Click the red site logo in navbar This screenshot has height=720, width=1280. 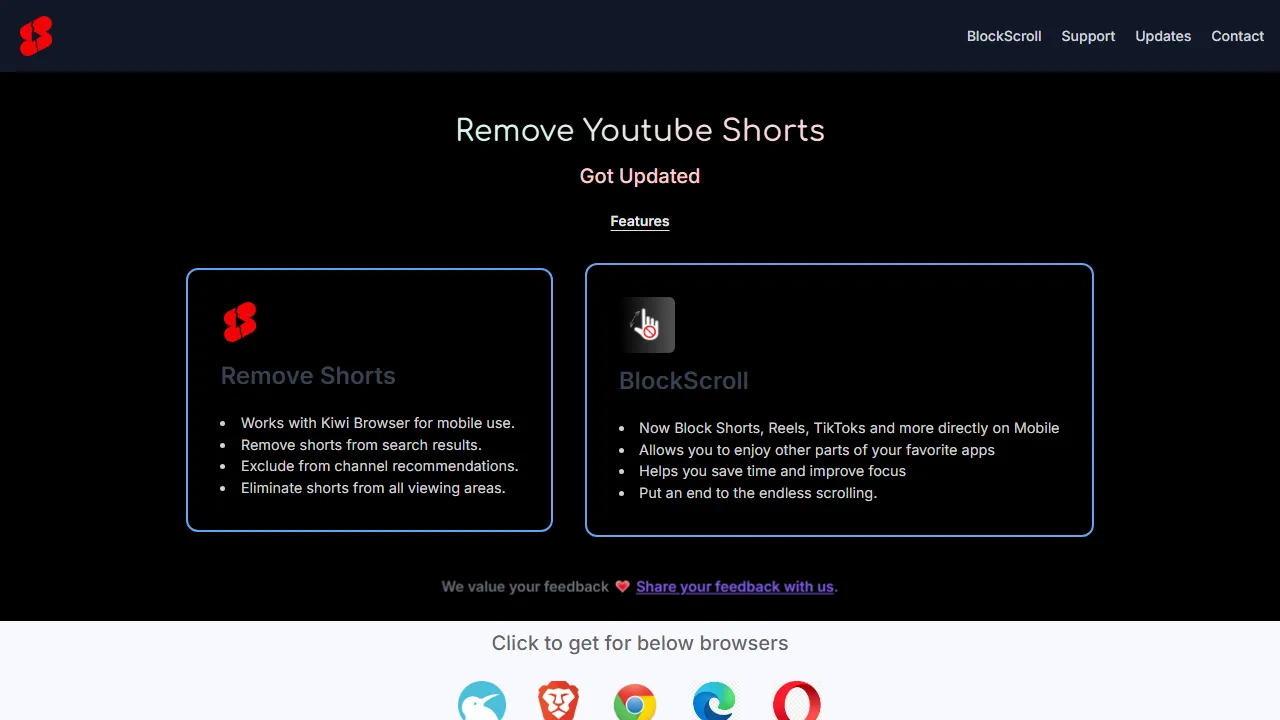tap(36, 36)
